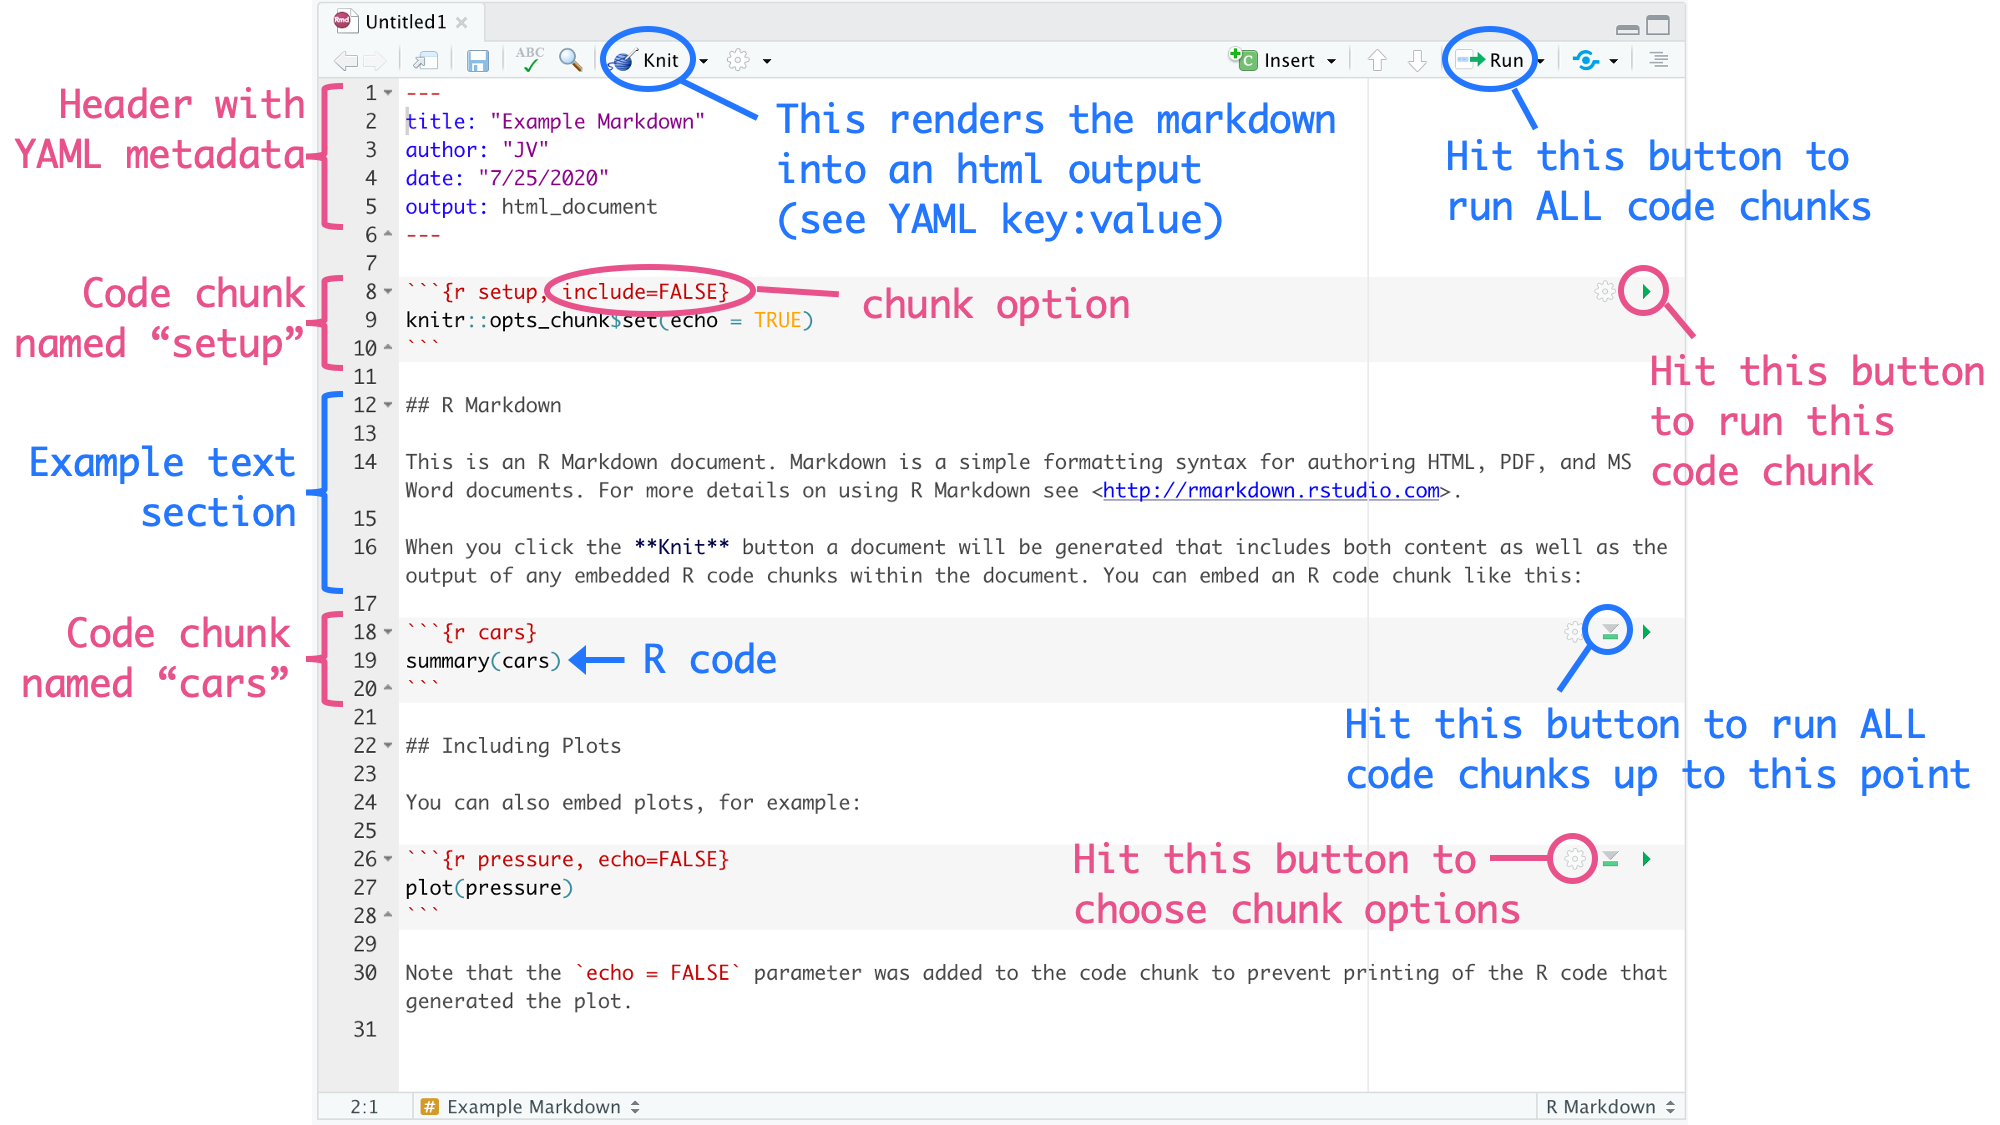
Task: Click the {r pressure, echo=FALSE} header
Action: click(586, 859)
